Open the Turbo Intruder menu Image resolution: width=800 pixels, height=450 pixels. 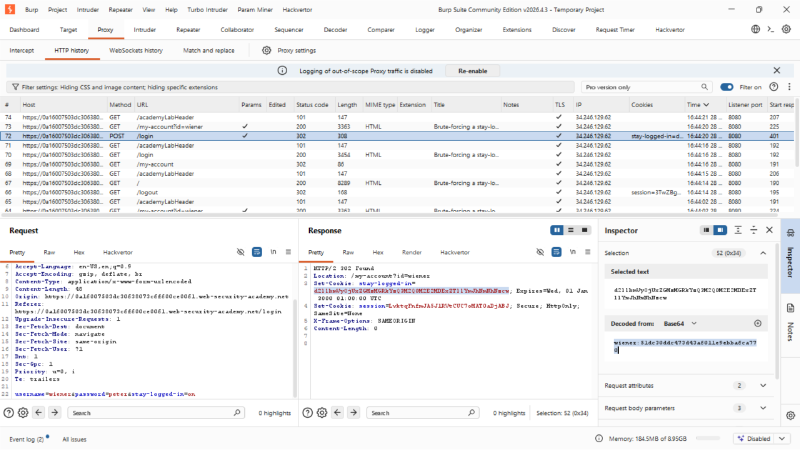[207, 10]
